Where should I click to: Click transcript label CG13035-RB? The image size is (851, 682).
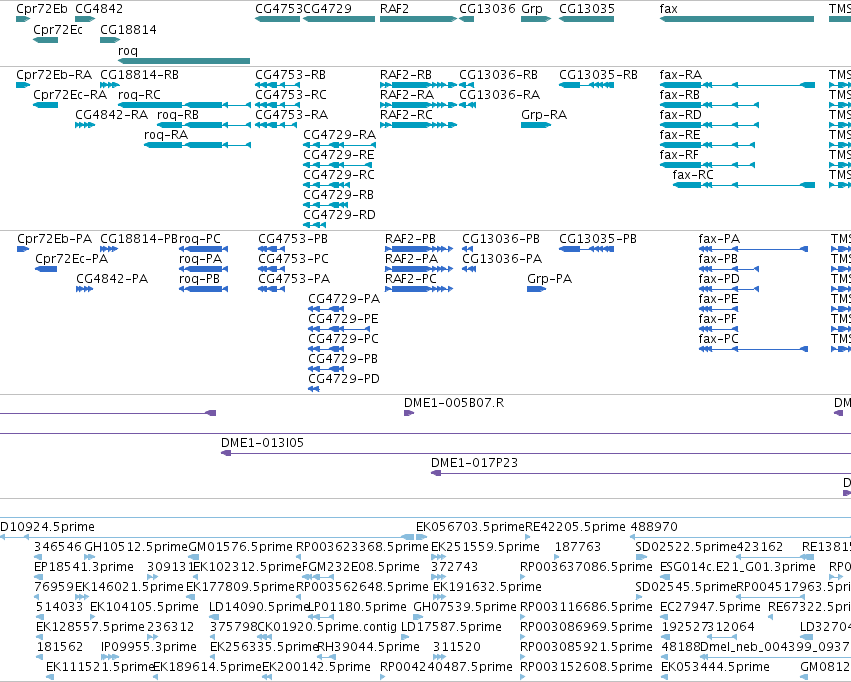point(598,74)
